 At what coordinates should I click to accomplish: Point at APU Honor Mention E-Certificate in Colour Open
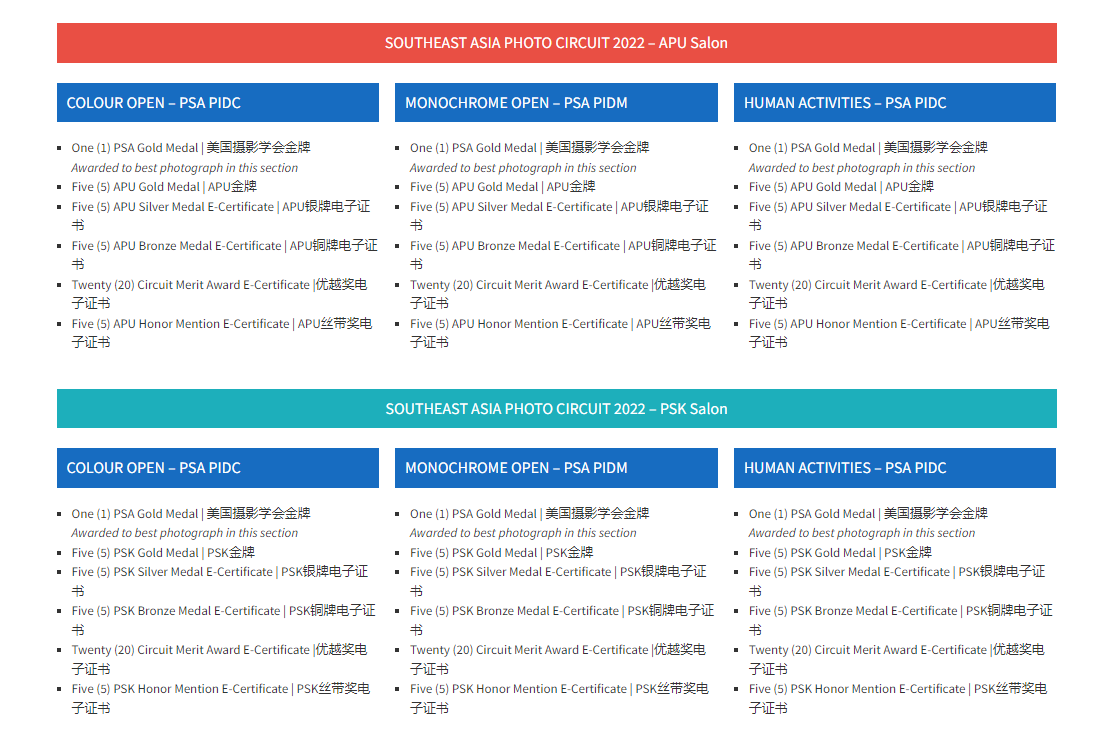click(221, 333)
